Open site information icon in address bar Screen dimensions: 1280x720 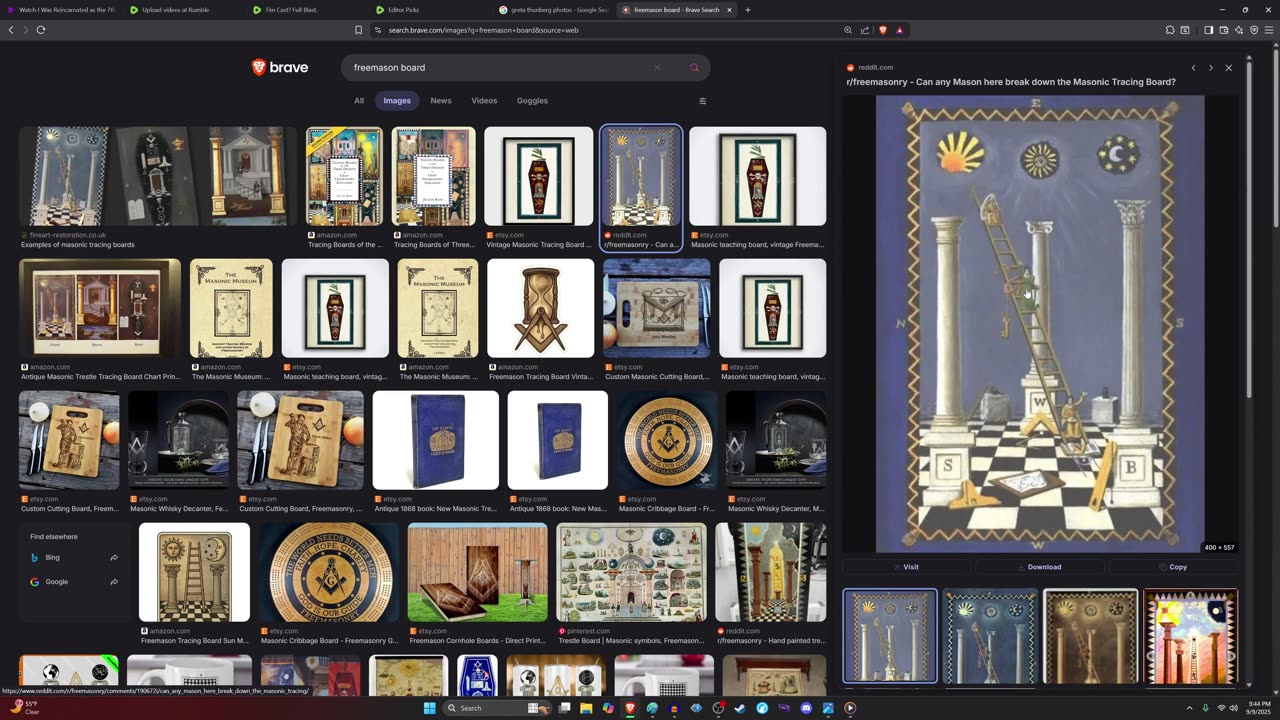378,30
